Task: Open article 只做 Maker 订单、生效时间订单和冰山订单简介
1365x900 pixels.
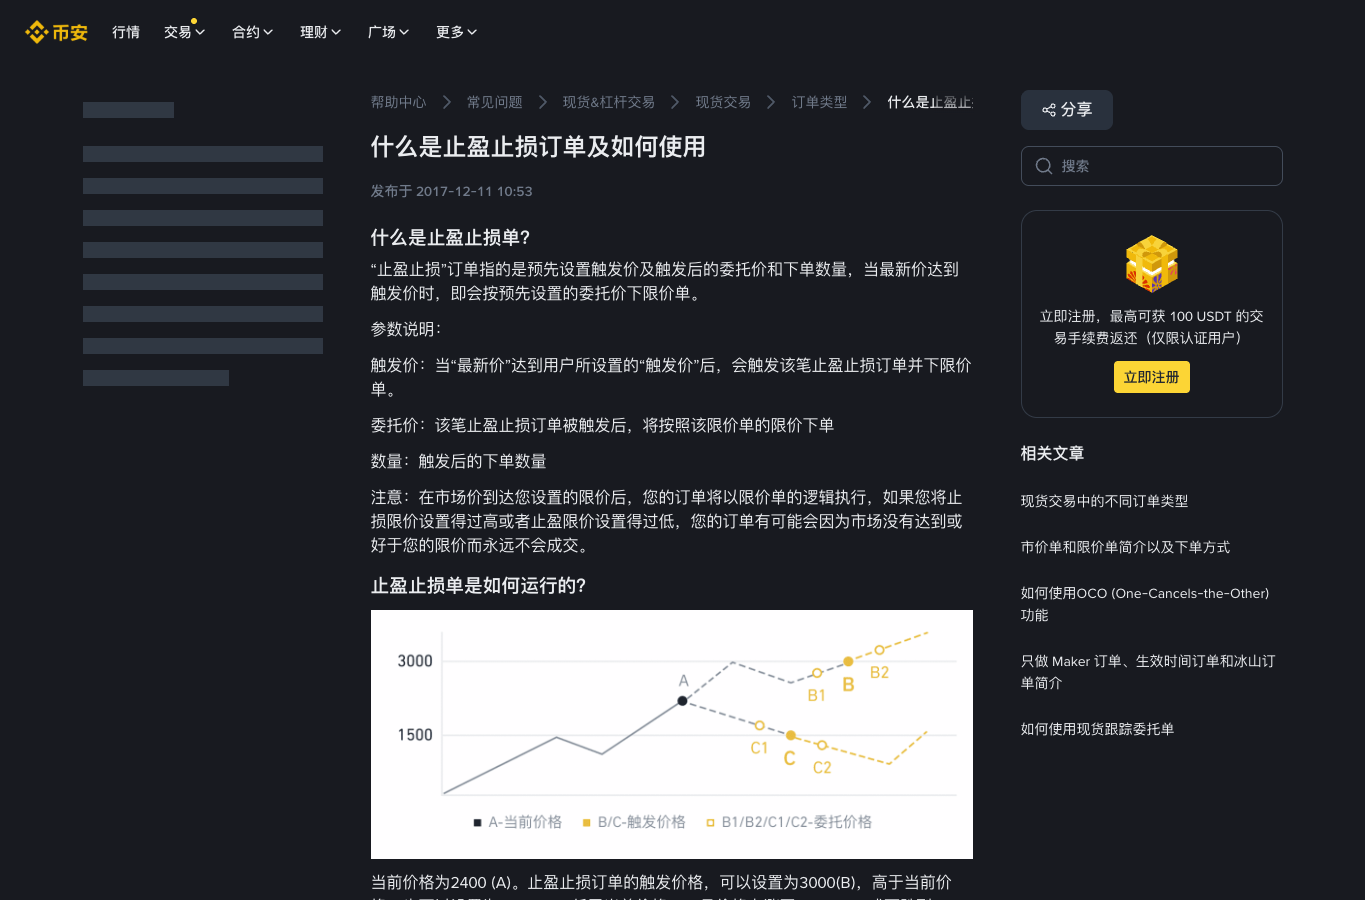Action: click(1148, 672)
